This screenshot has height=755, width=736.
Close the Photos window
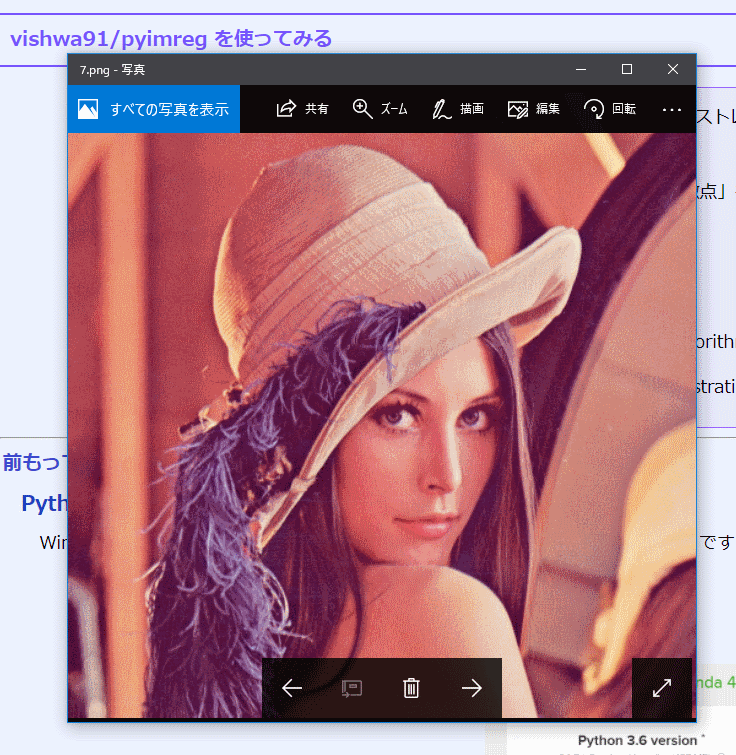click(x=673, y=69)
